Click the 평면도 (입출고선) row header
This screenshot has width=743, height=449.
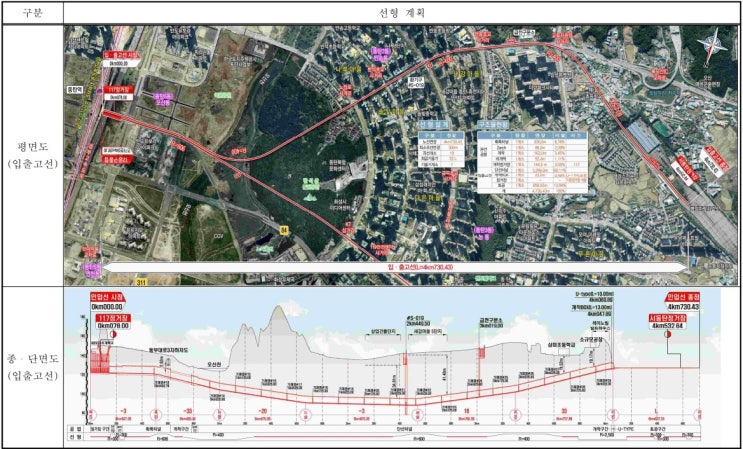click(32, 154)
